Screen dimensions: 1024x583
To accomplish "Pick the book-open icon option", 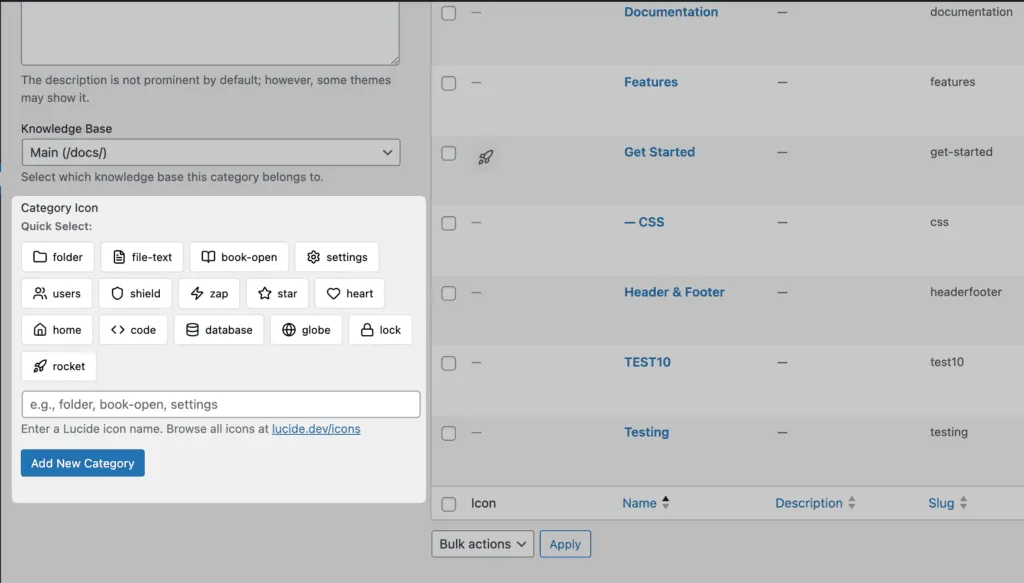I will (x=239, y=257).
